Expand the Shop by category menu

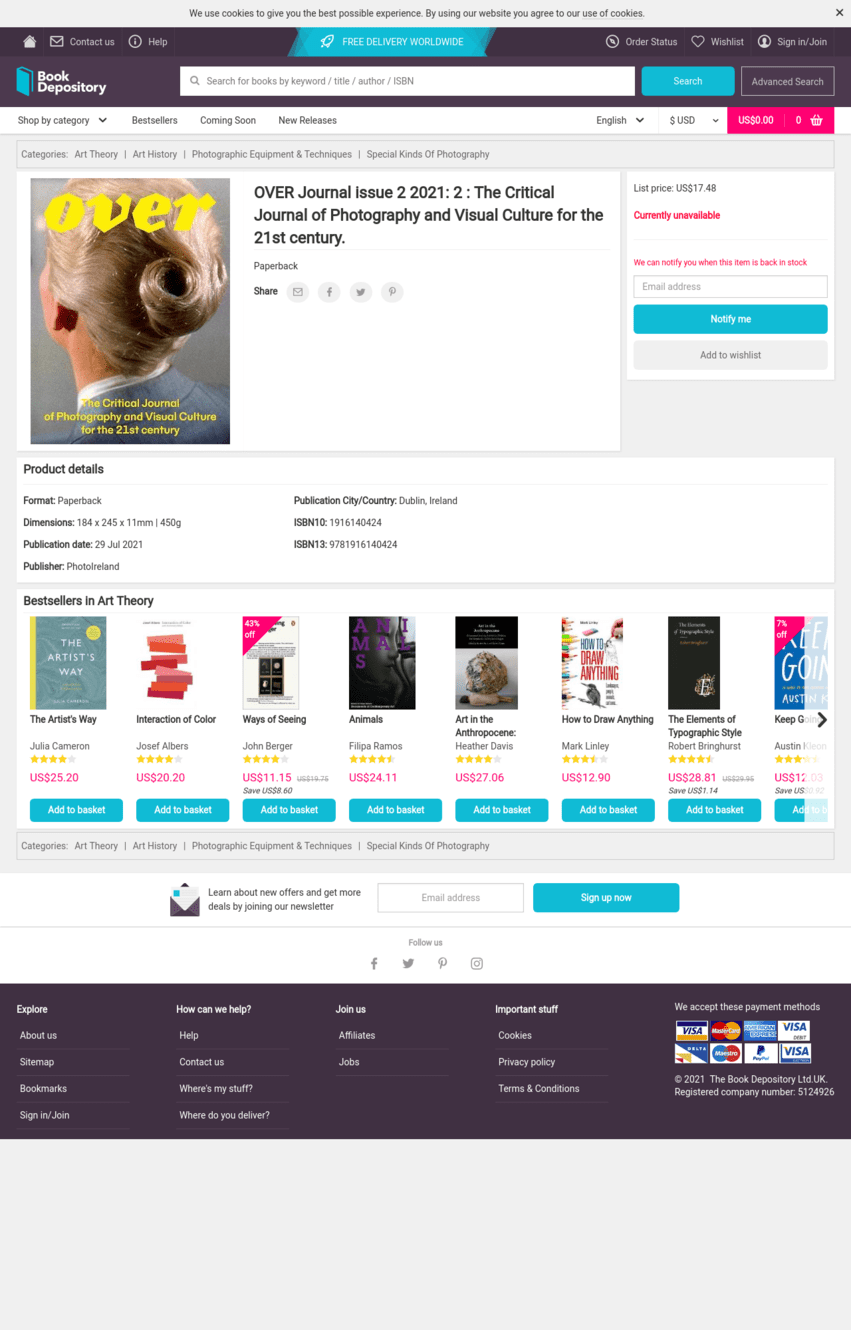click(x=62, y=120)
